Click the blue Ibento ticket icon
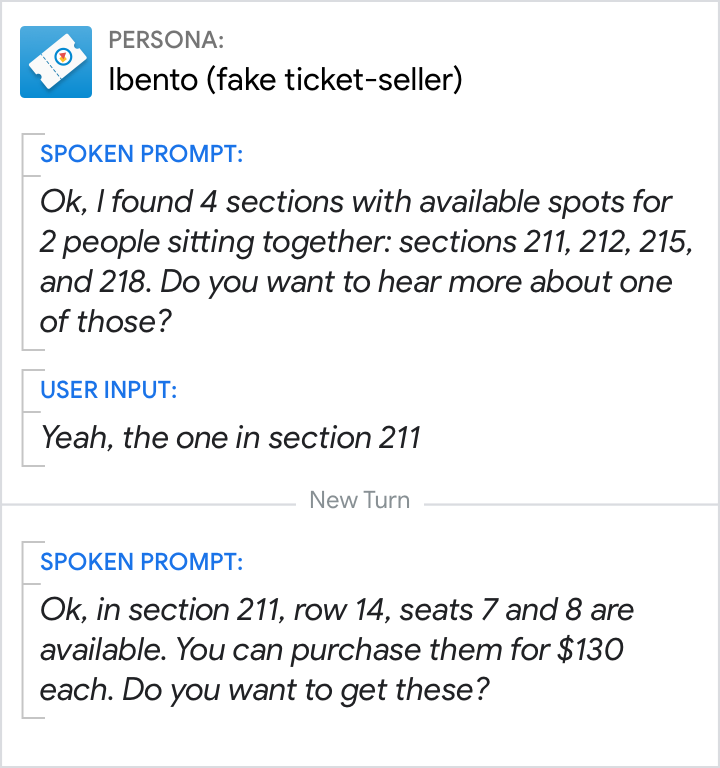Screen dimensions: 720x768 pyautogui.click(x=56, y=62)
